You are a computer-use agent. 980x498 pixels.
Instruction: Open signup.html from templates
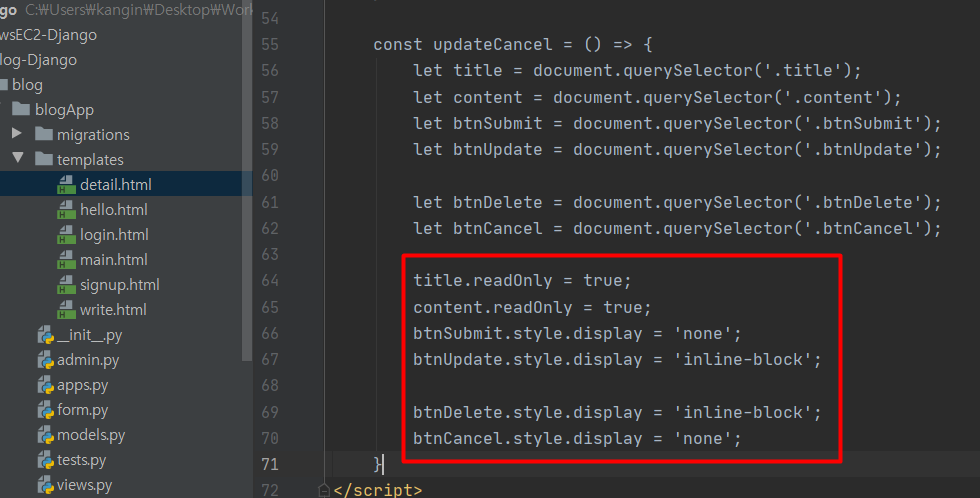point(119,285)
